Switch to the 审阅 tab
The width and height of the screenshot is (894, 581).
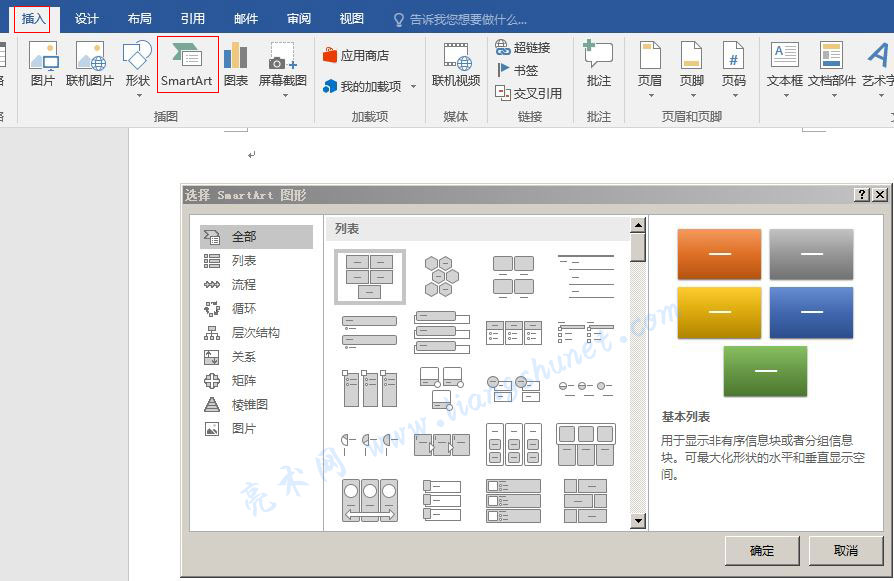coord(299,19)
